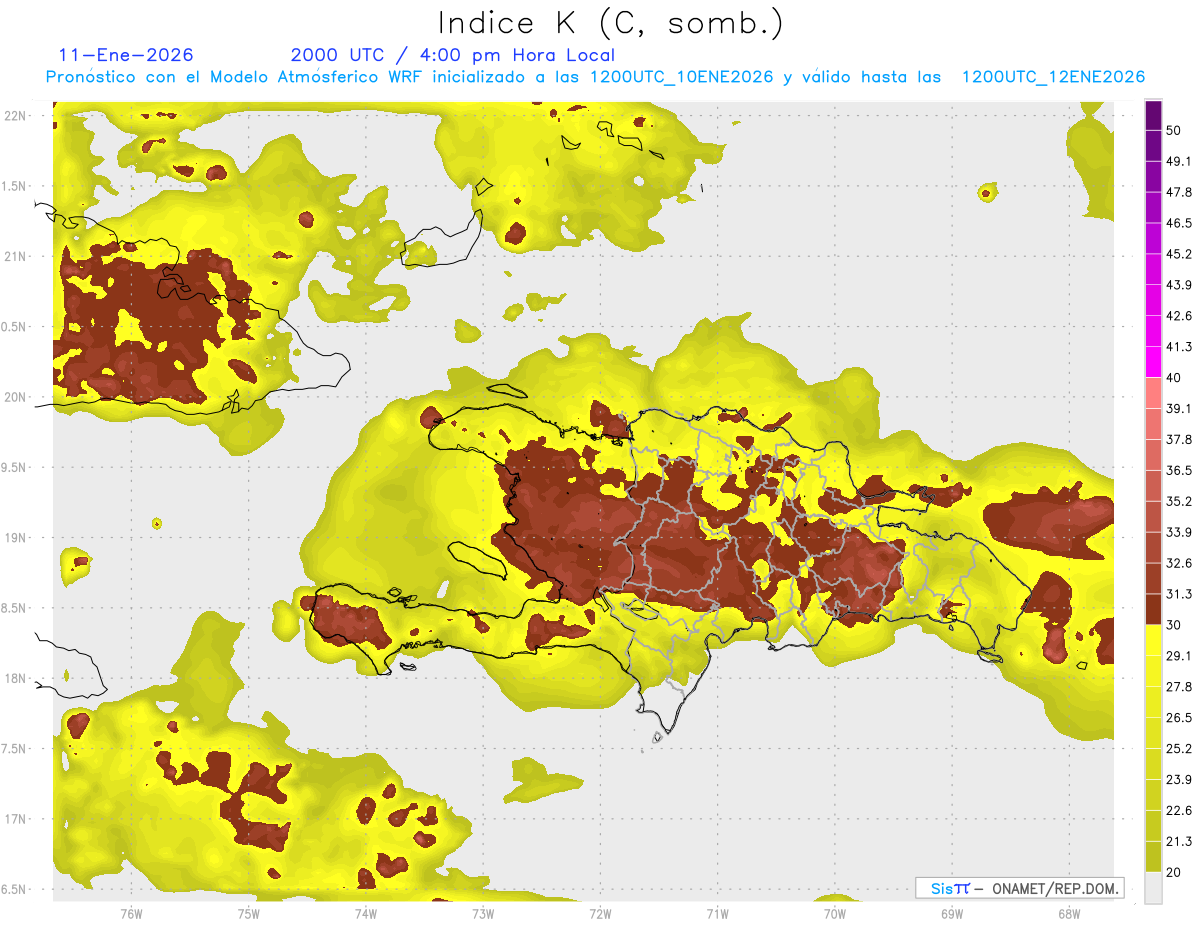Viewport: 1200px width, 927px height.
Task: Click the WRF model forecast description line
Action: 595,77
